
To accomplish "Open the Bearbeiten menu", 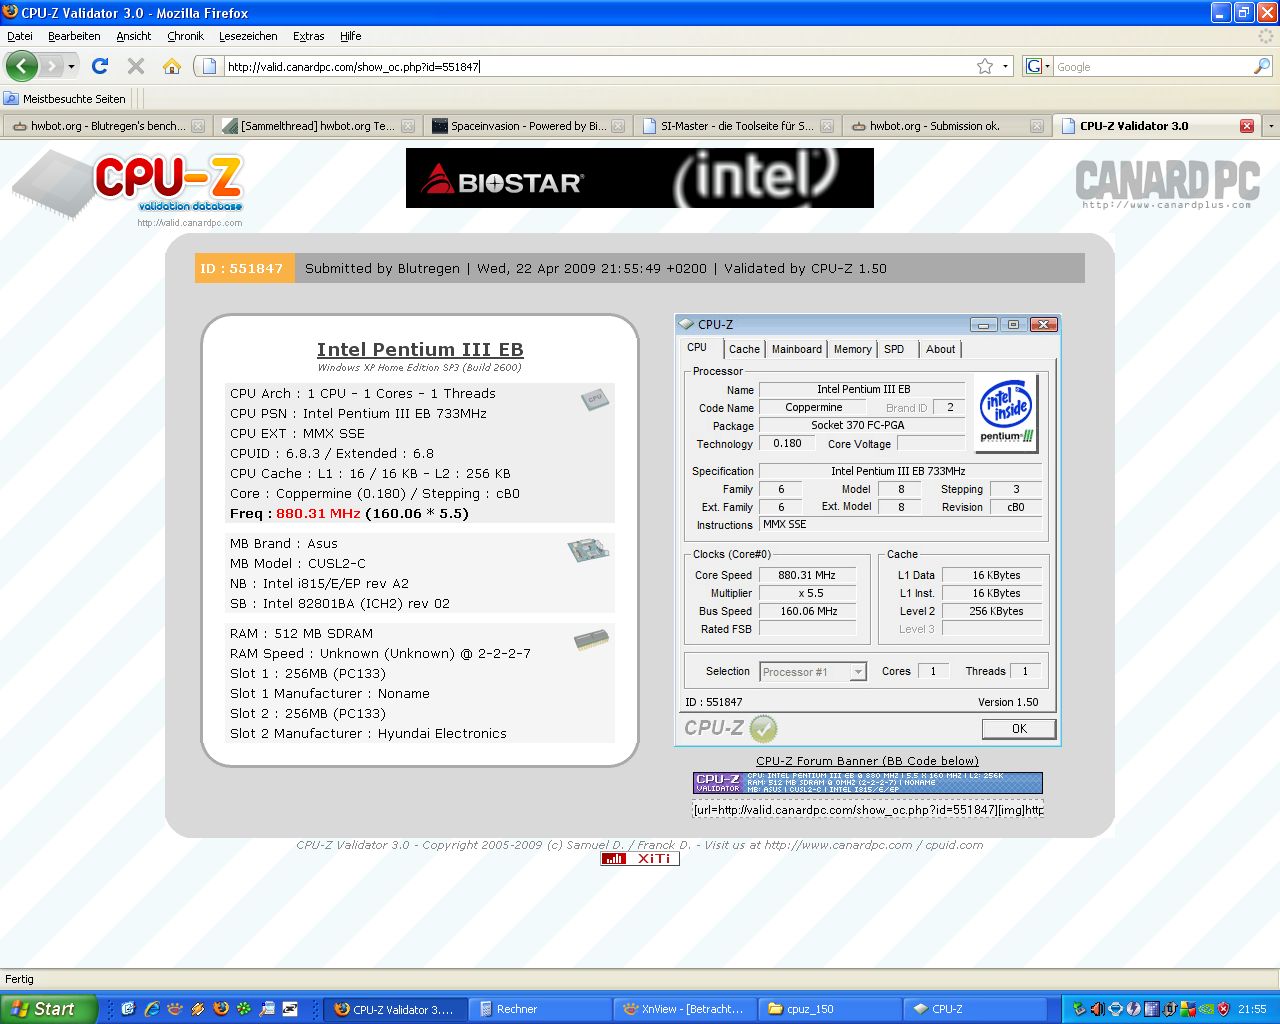I will tap(74, 36).
